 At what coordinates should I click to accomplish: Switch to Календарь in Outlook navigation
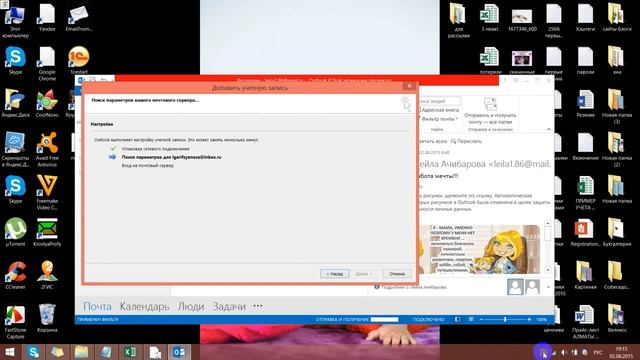(144, 306)
